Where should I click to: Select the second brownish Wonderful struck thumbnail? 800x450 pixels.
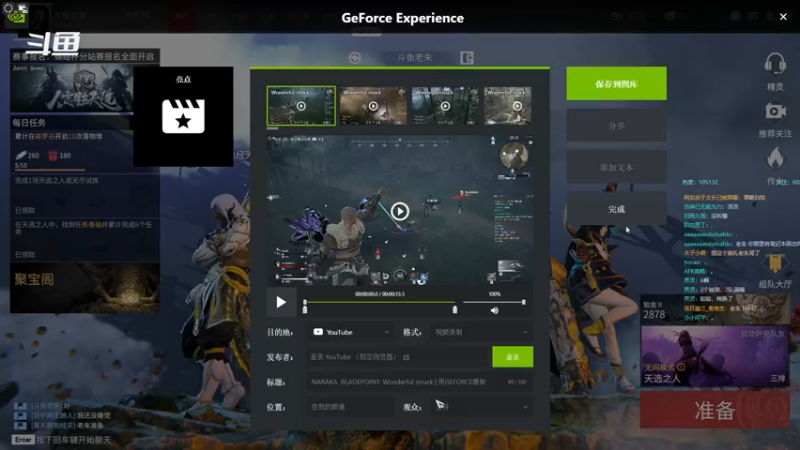click(x=373, y=106)
